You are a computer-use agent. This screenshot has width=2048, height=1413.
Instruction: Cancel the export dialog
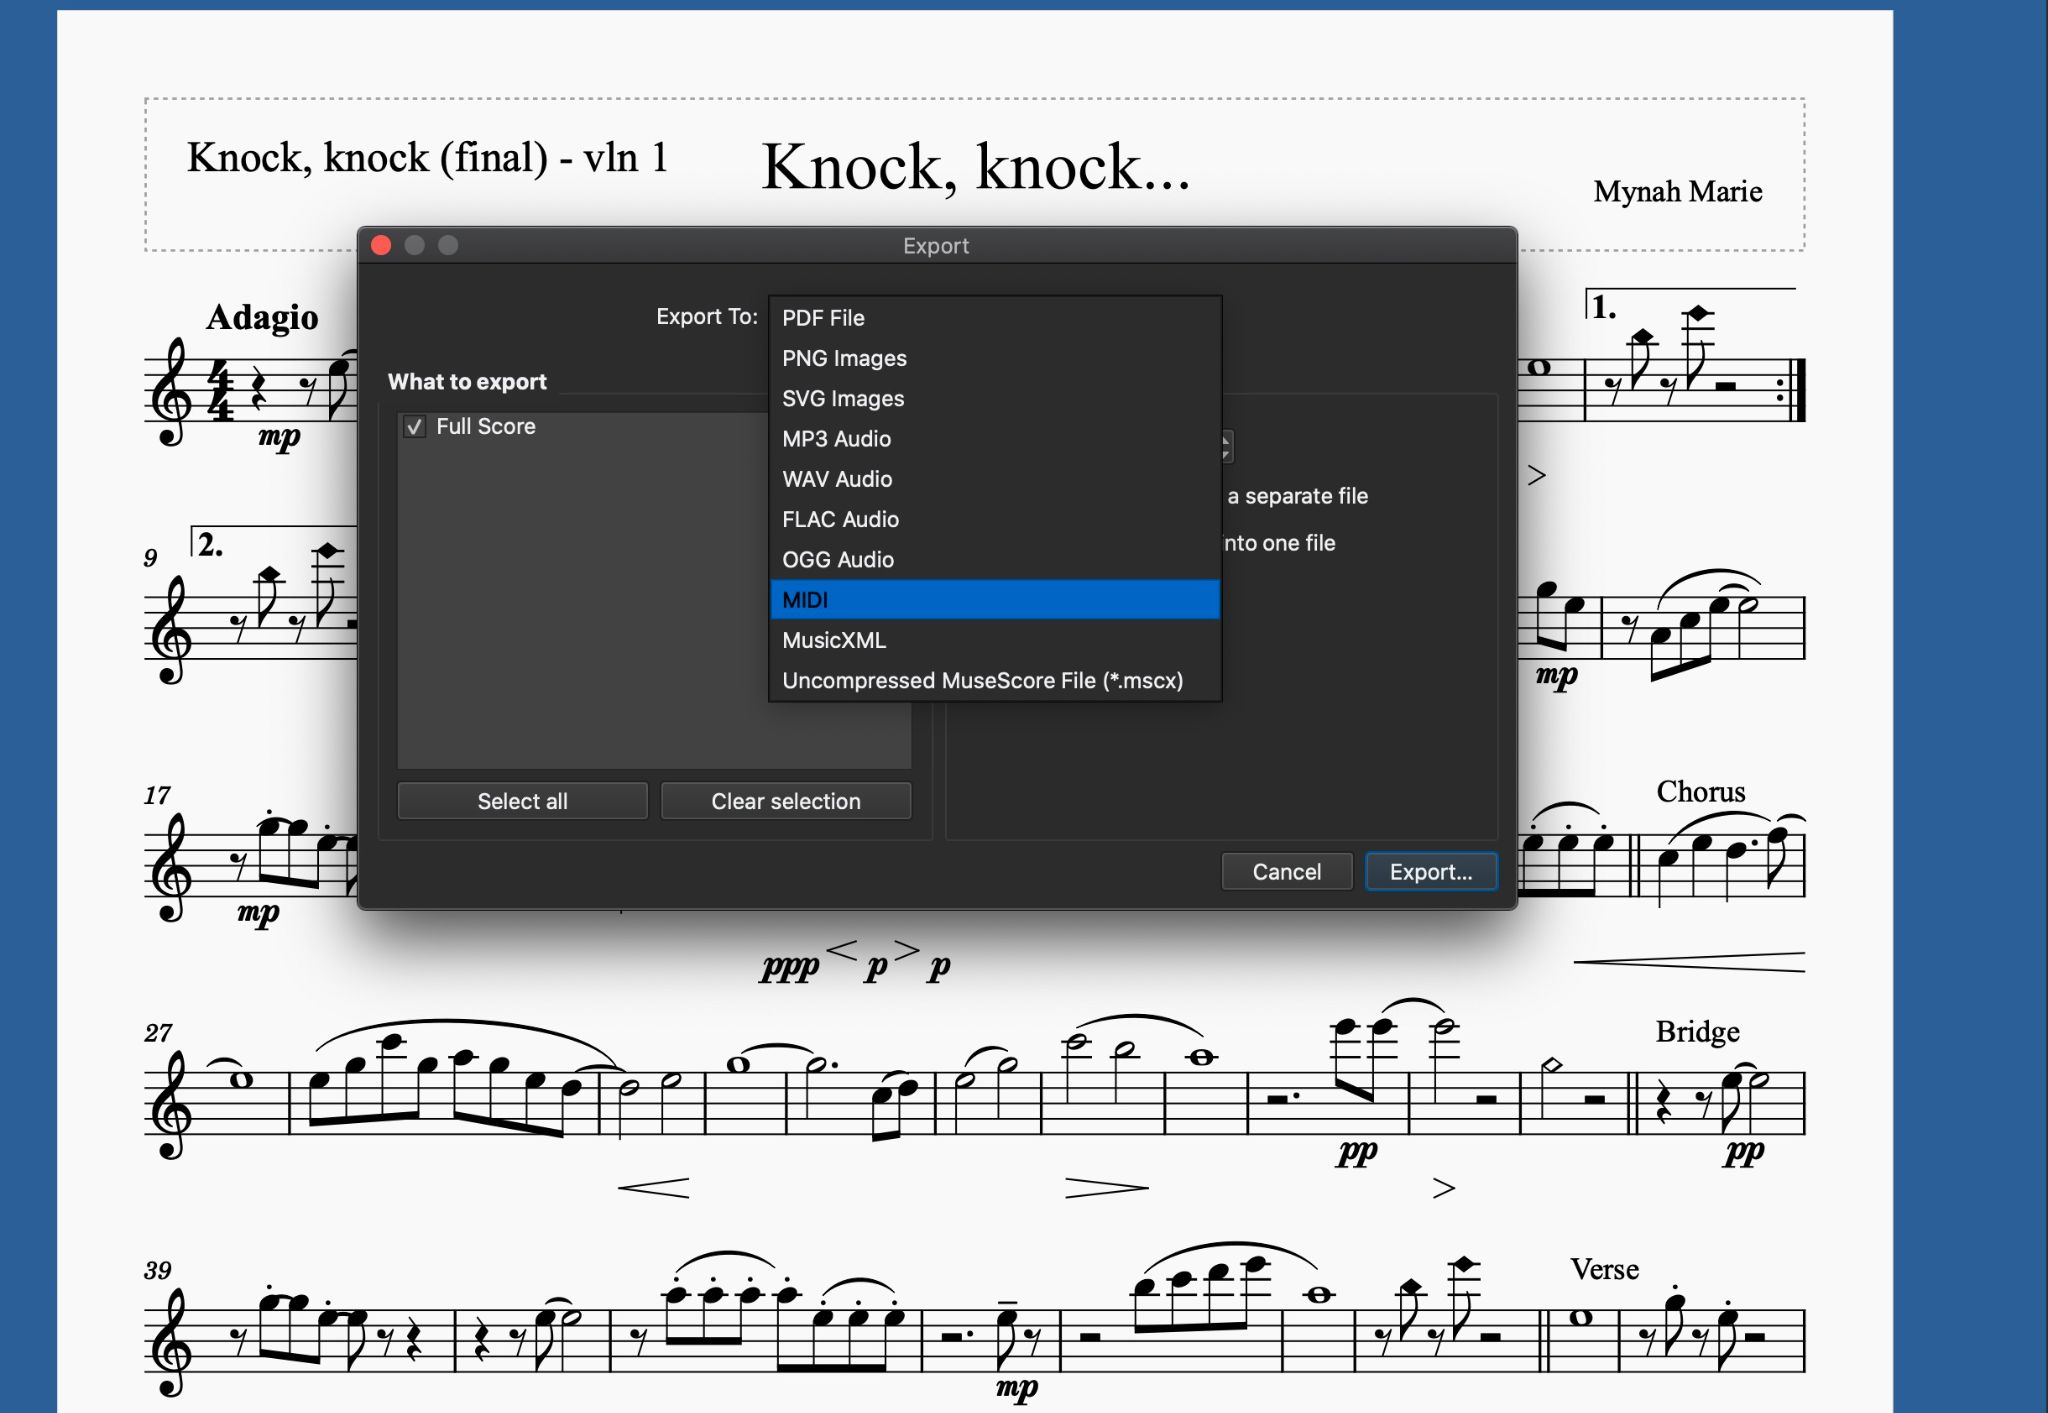1286,872
